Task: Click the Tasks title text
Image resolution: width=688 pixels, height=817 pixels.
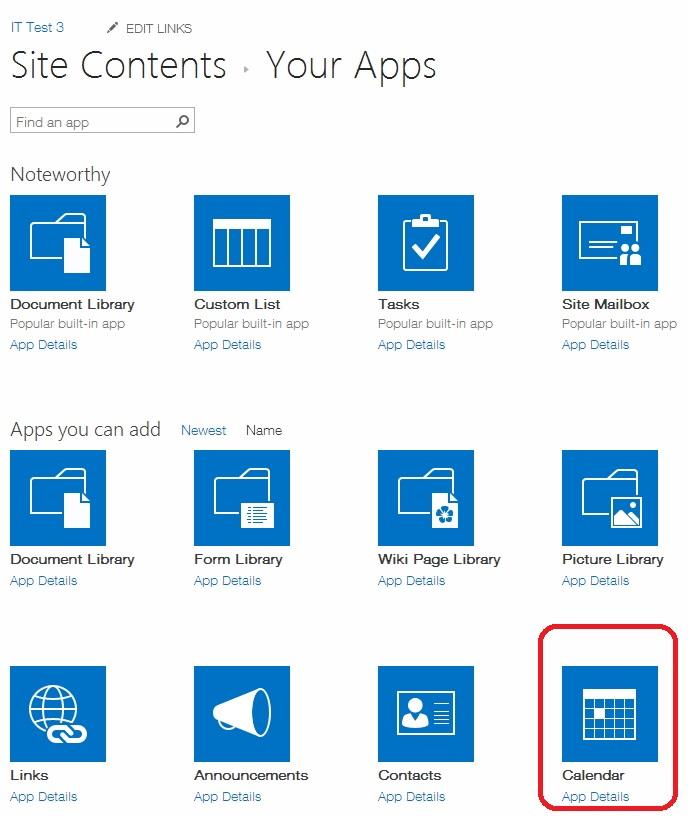Action: pyautogui.click(x=399, y=304)
